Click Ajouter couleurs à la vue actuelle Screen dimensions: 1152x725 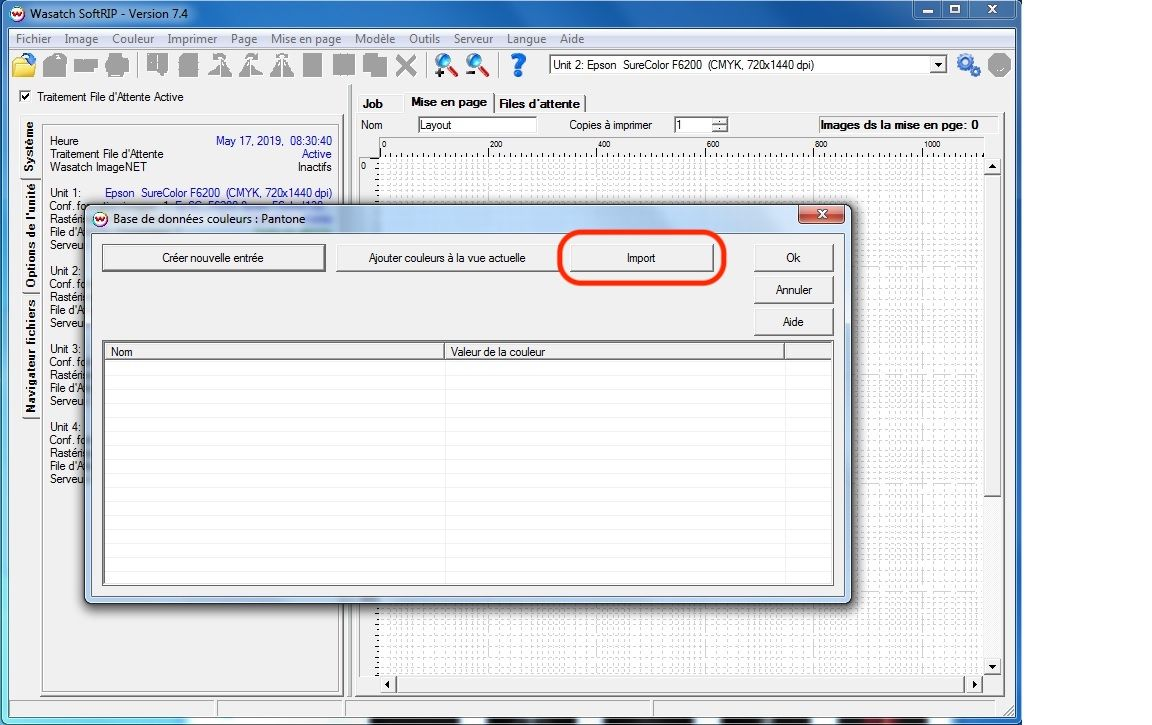447,258
